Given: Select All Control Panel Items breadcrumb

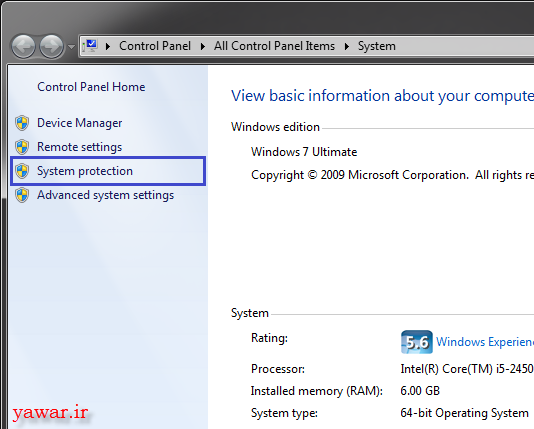Looking at the screenshot, I should [x=274, y=46].
